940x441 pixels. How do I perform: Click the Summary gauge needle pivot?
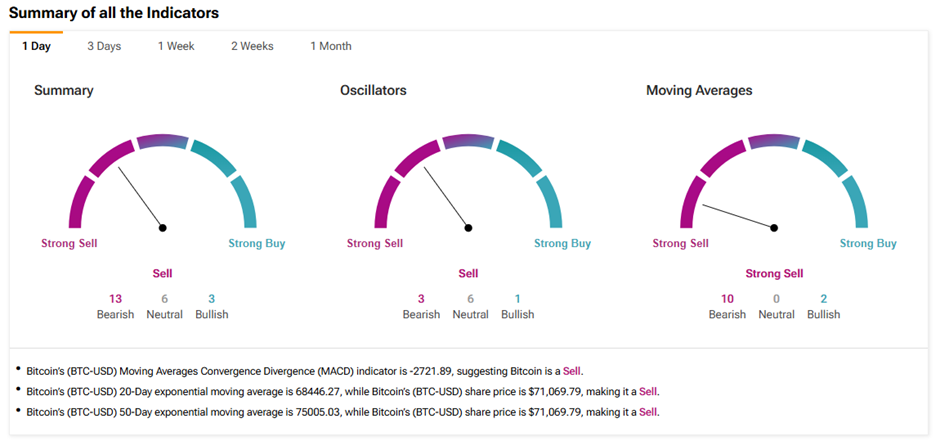[x=163, y=228]
